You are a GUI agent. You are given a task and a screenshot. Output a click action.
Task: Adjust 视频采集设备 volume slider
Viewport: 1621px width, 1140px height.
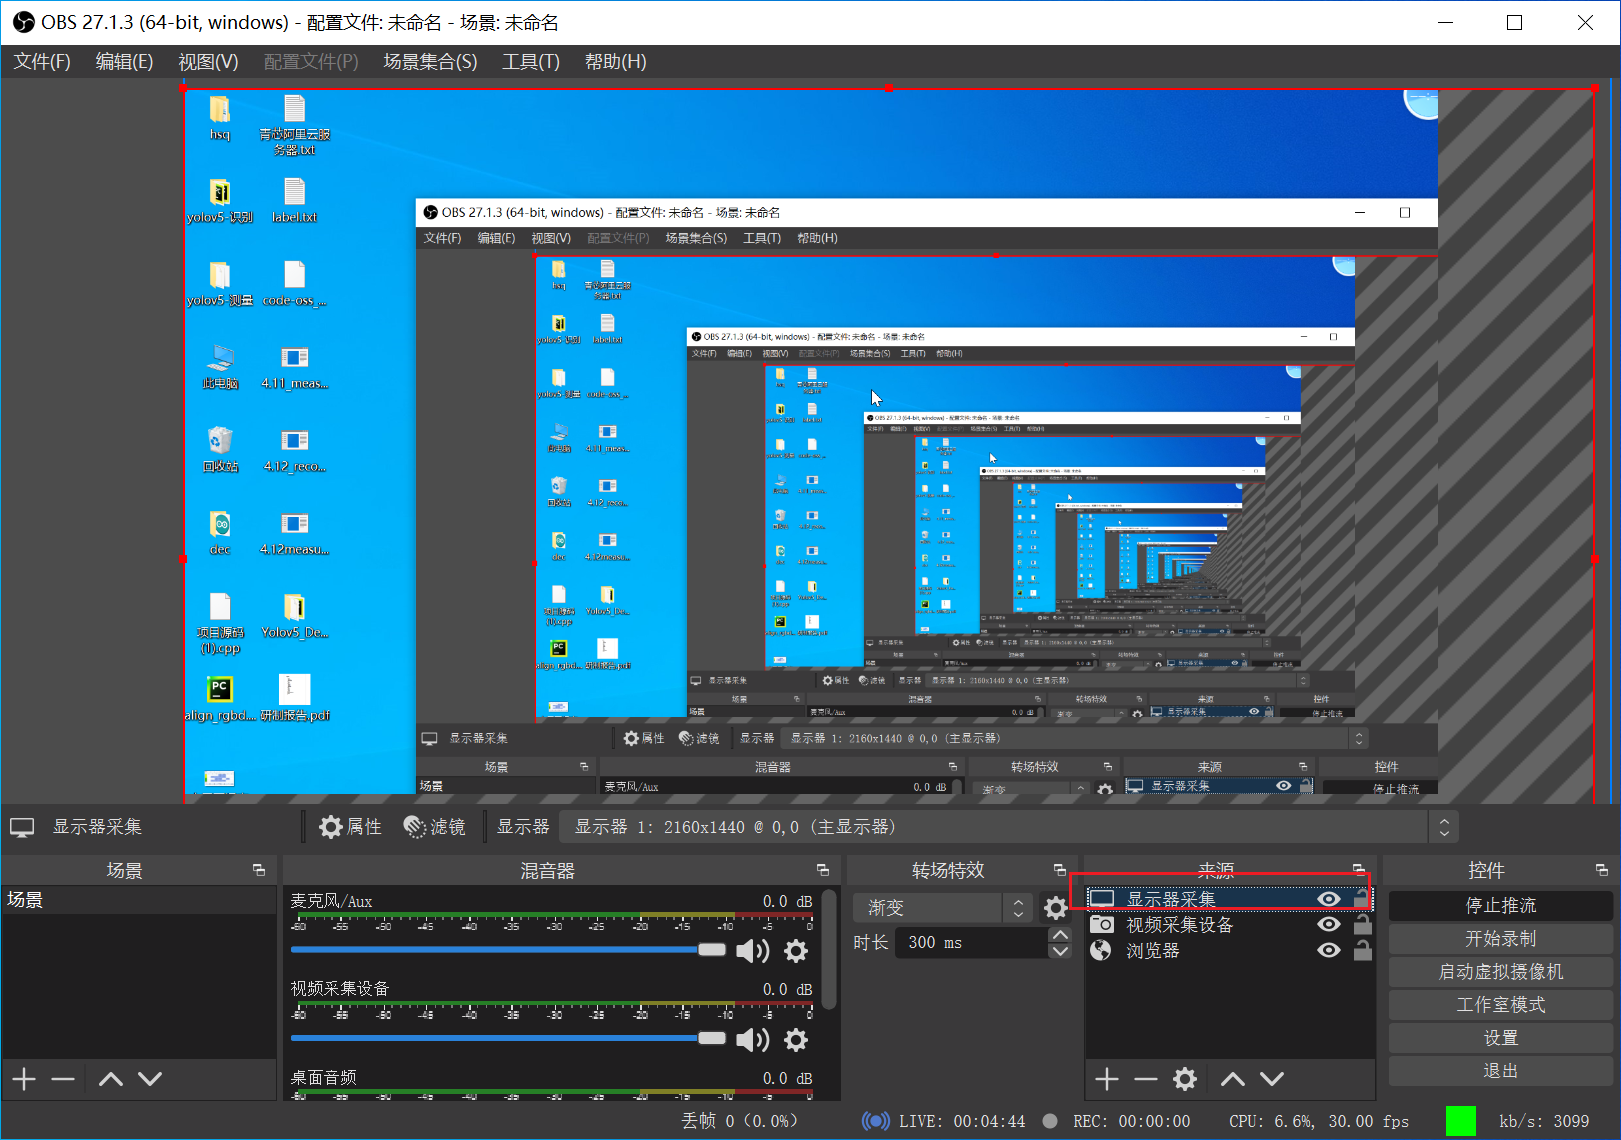point(508,1039)
